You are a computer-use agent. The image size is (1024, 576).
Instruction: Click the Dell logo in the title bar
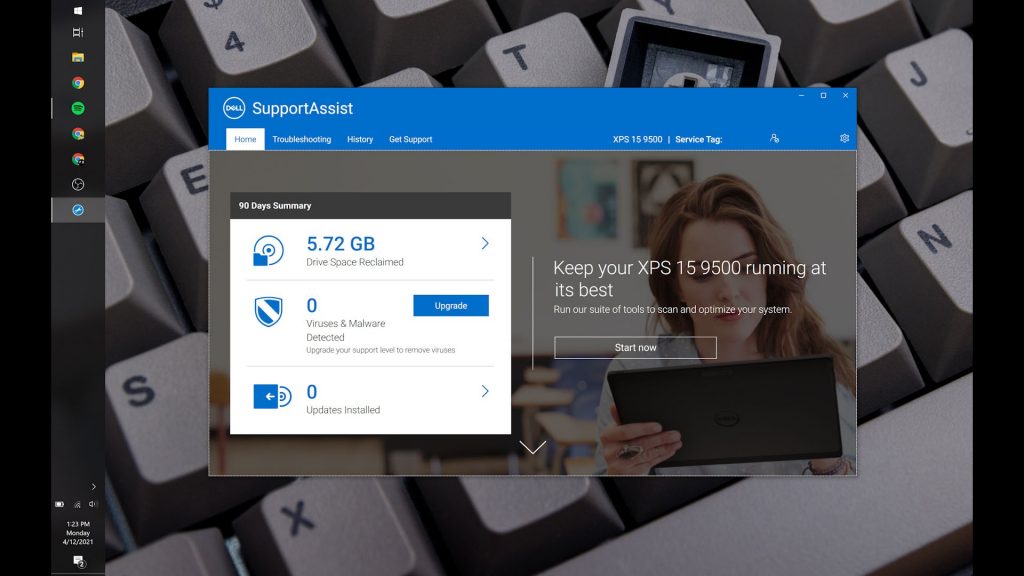(x=234, y=108)
